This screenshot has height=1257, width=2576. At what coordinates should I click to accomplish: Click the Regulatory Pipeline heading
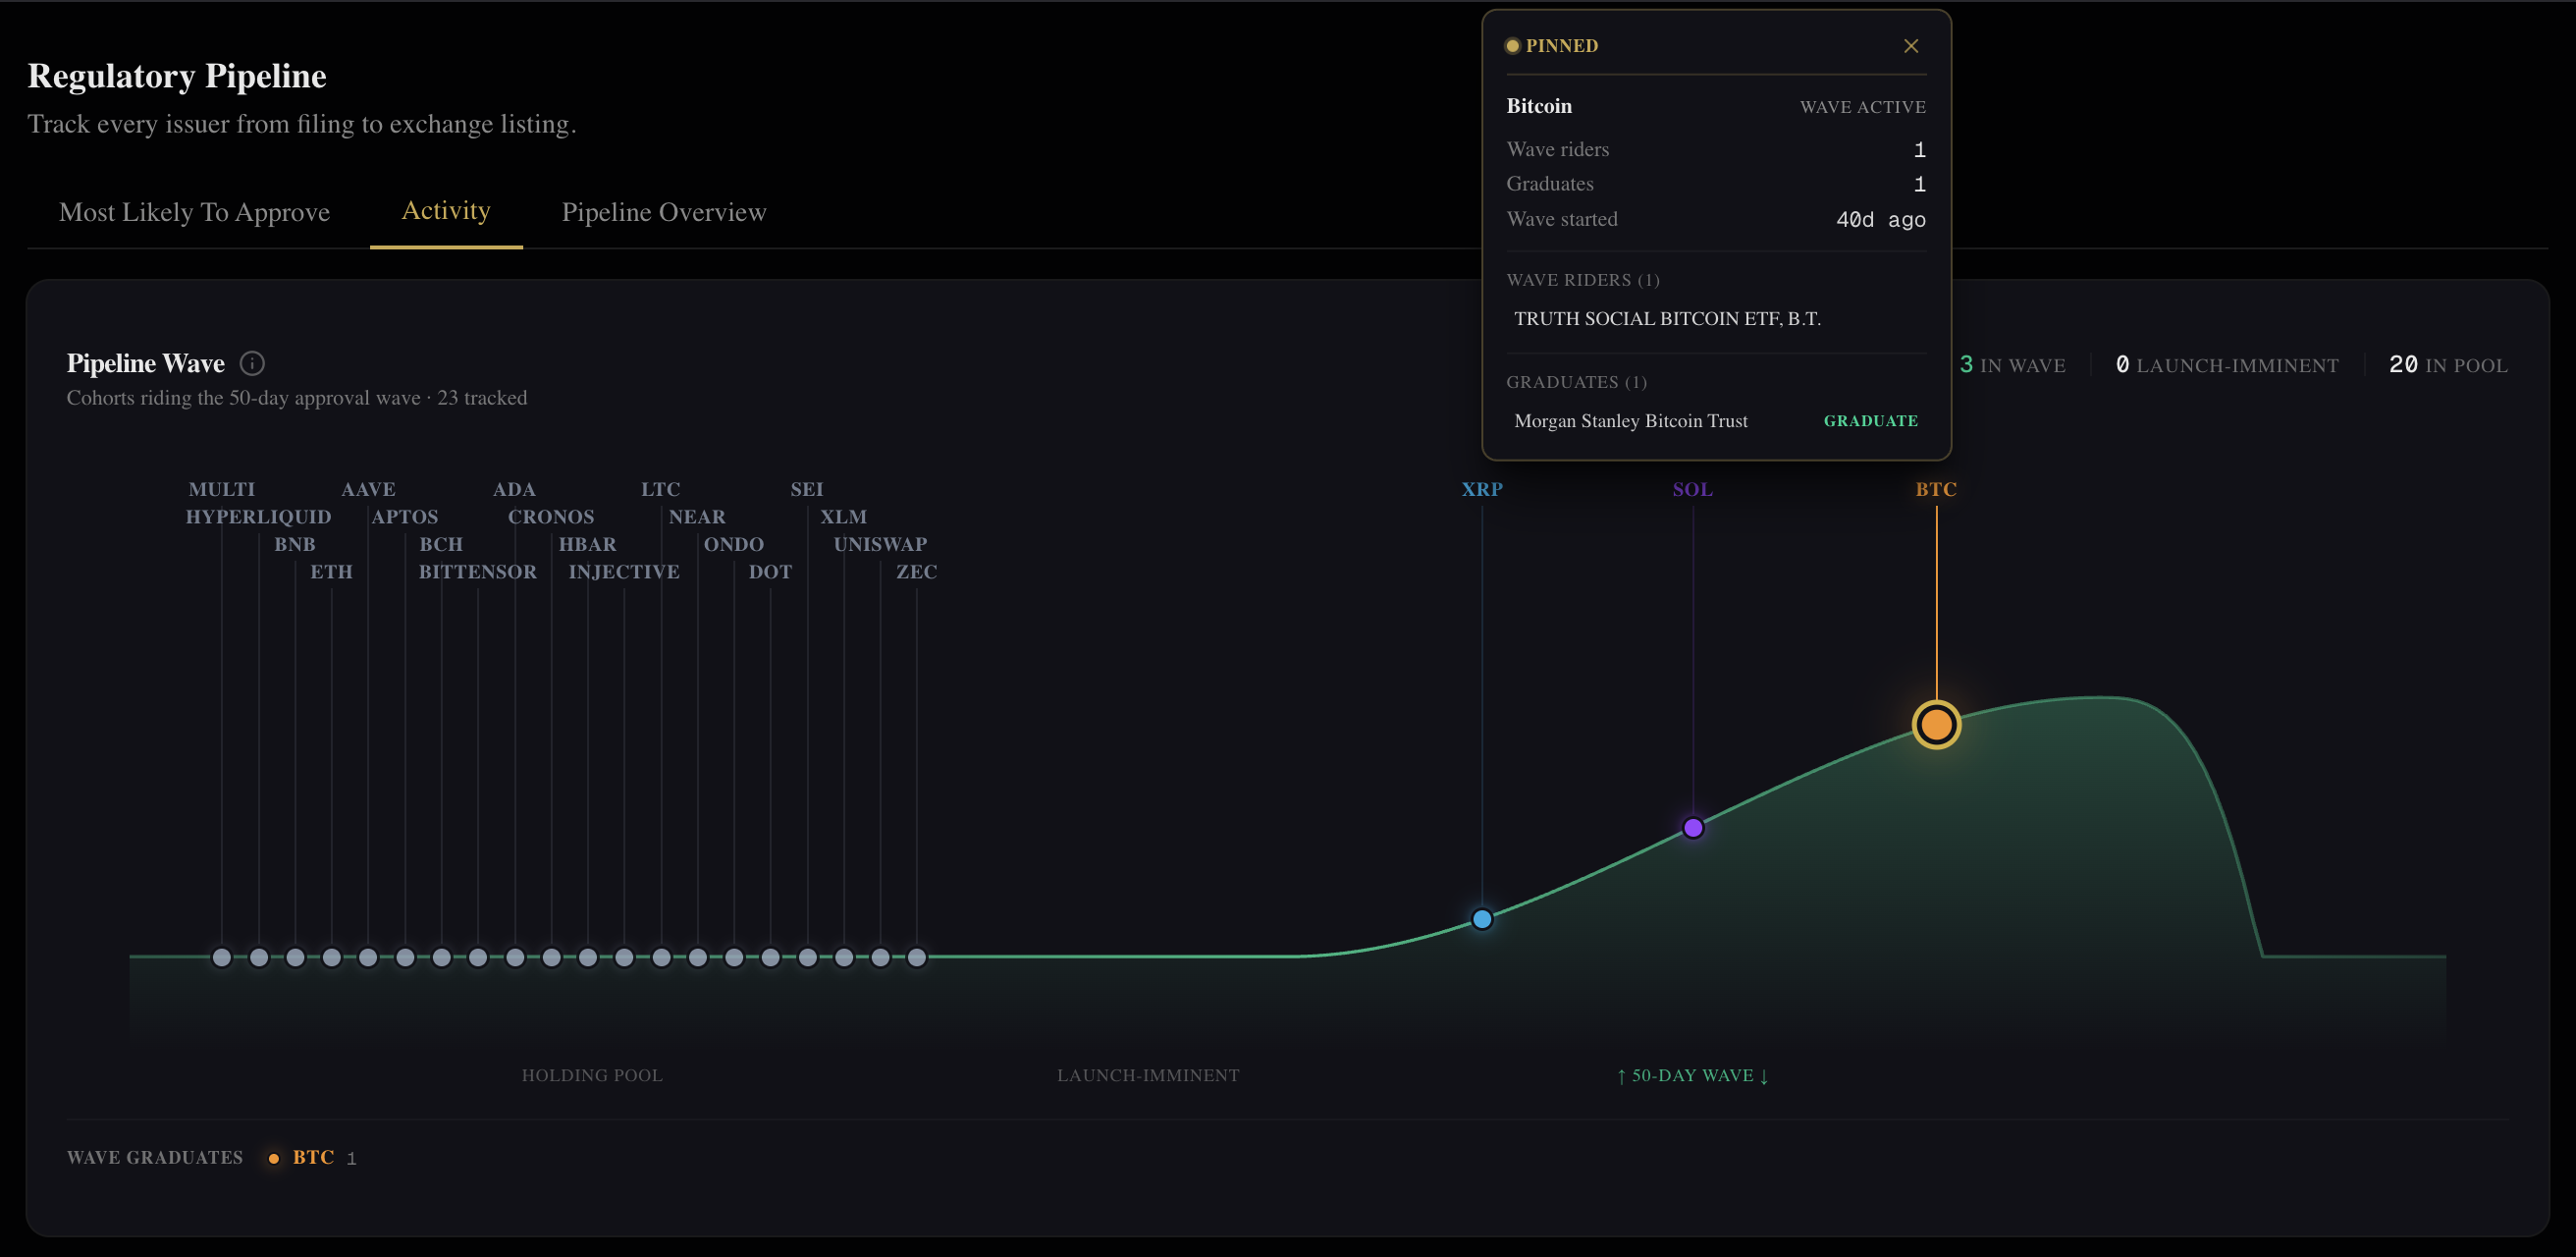point(177,76)
